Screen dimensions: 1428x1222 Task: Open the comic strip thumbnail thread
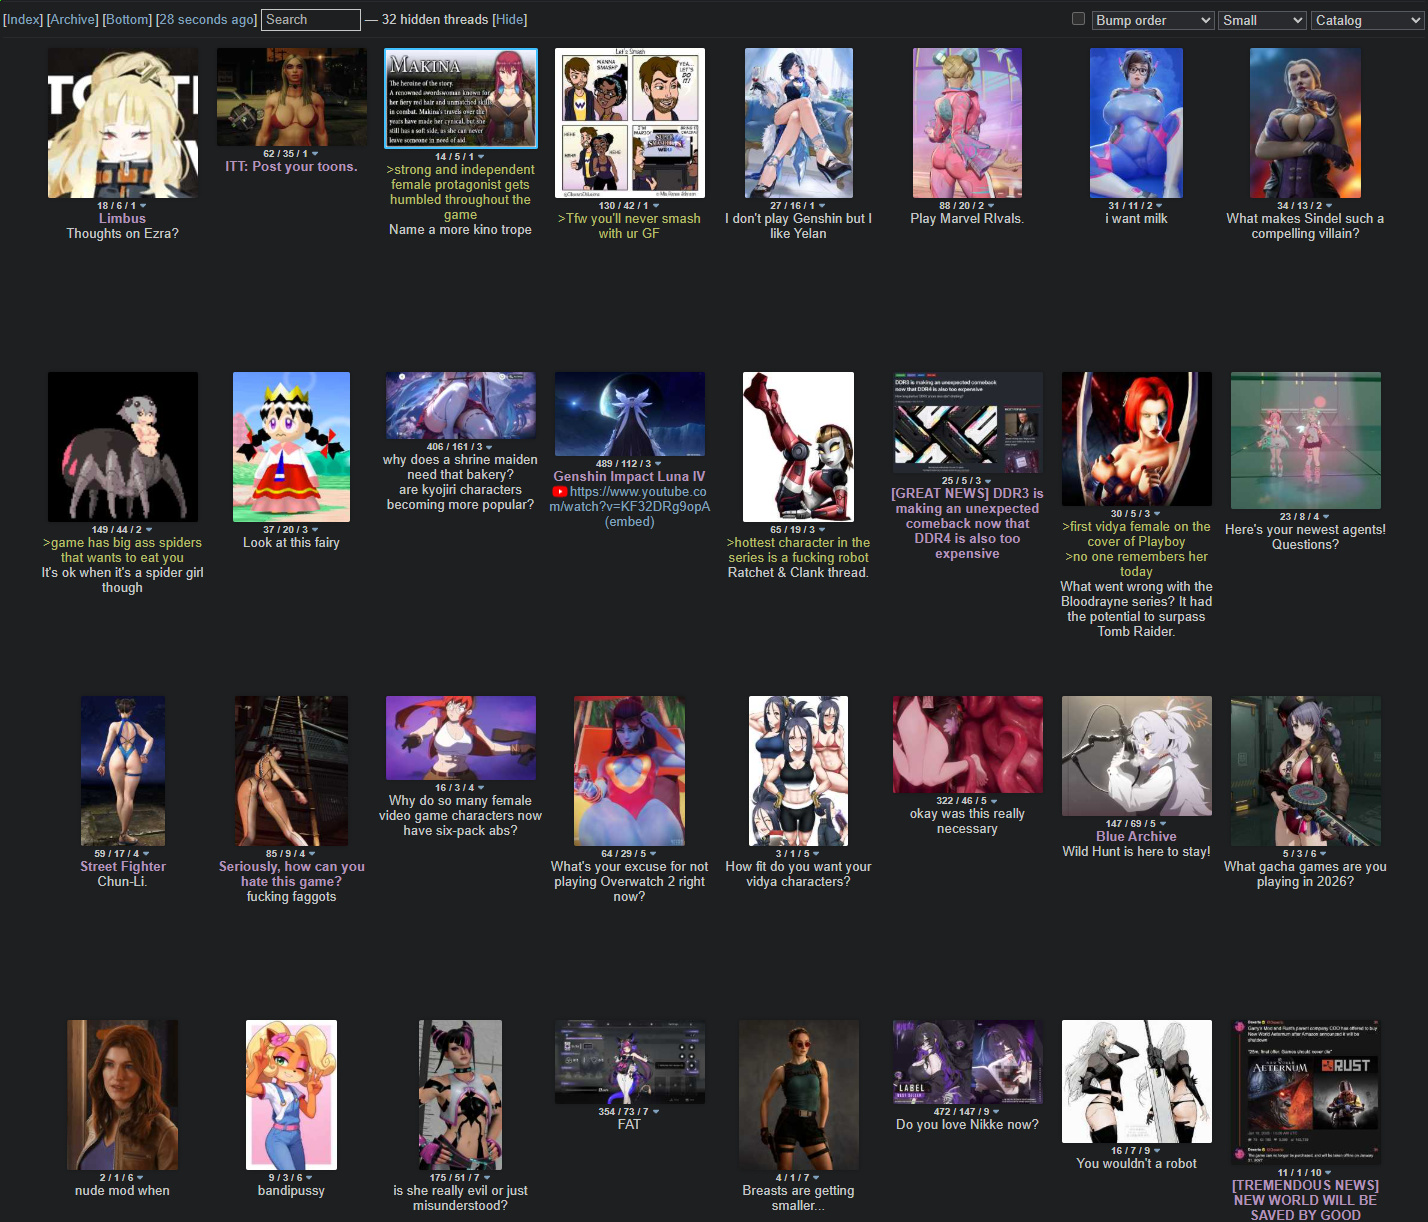pos(629,123)
